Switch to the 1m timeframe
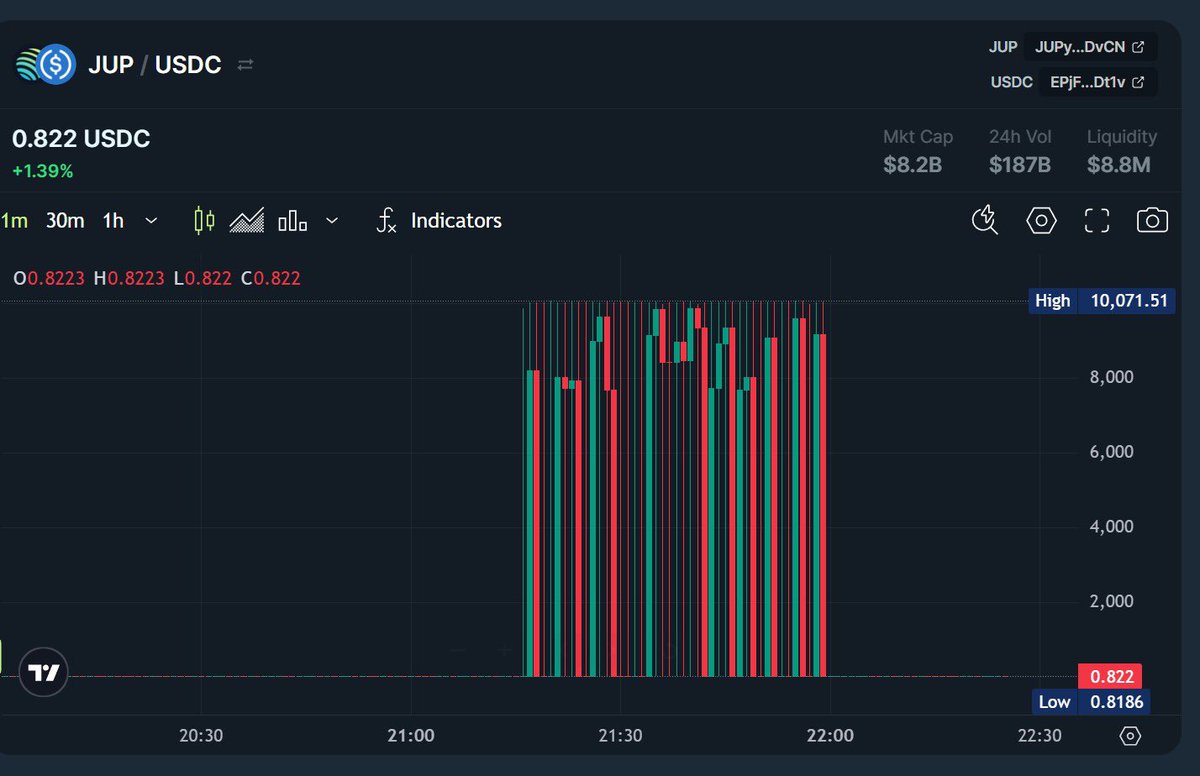 click(x=14, y=220)
